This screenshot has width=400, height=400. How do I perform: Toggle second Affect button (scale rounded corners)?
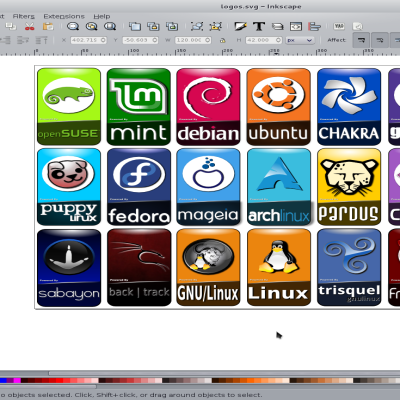(x=379, y=40)
